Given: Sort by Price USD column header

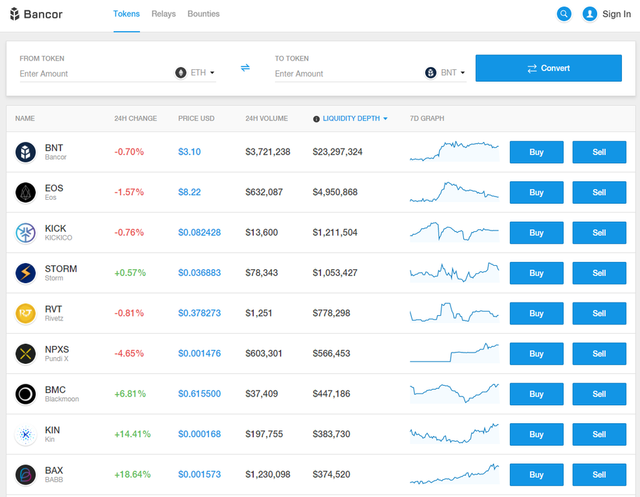Looking at the screenshot, I should tap(196, 118).
